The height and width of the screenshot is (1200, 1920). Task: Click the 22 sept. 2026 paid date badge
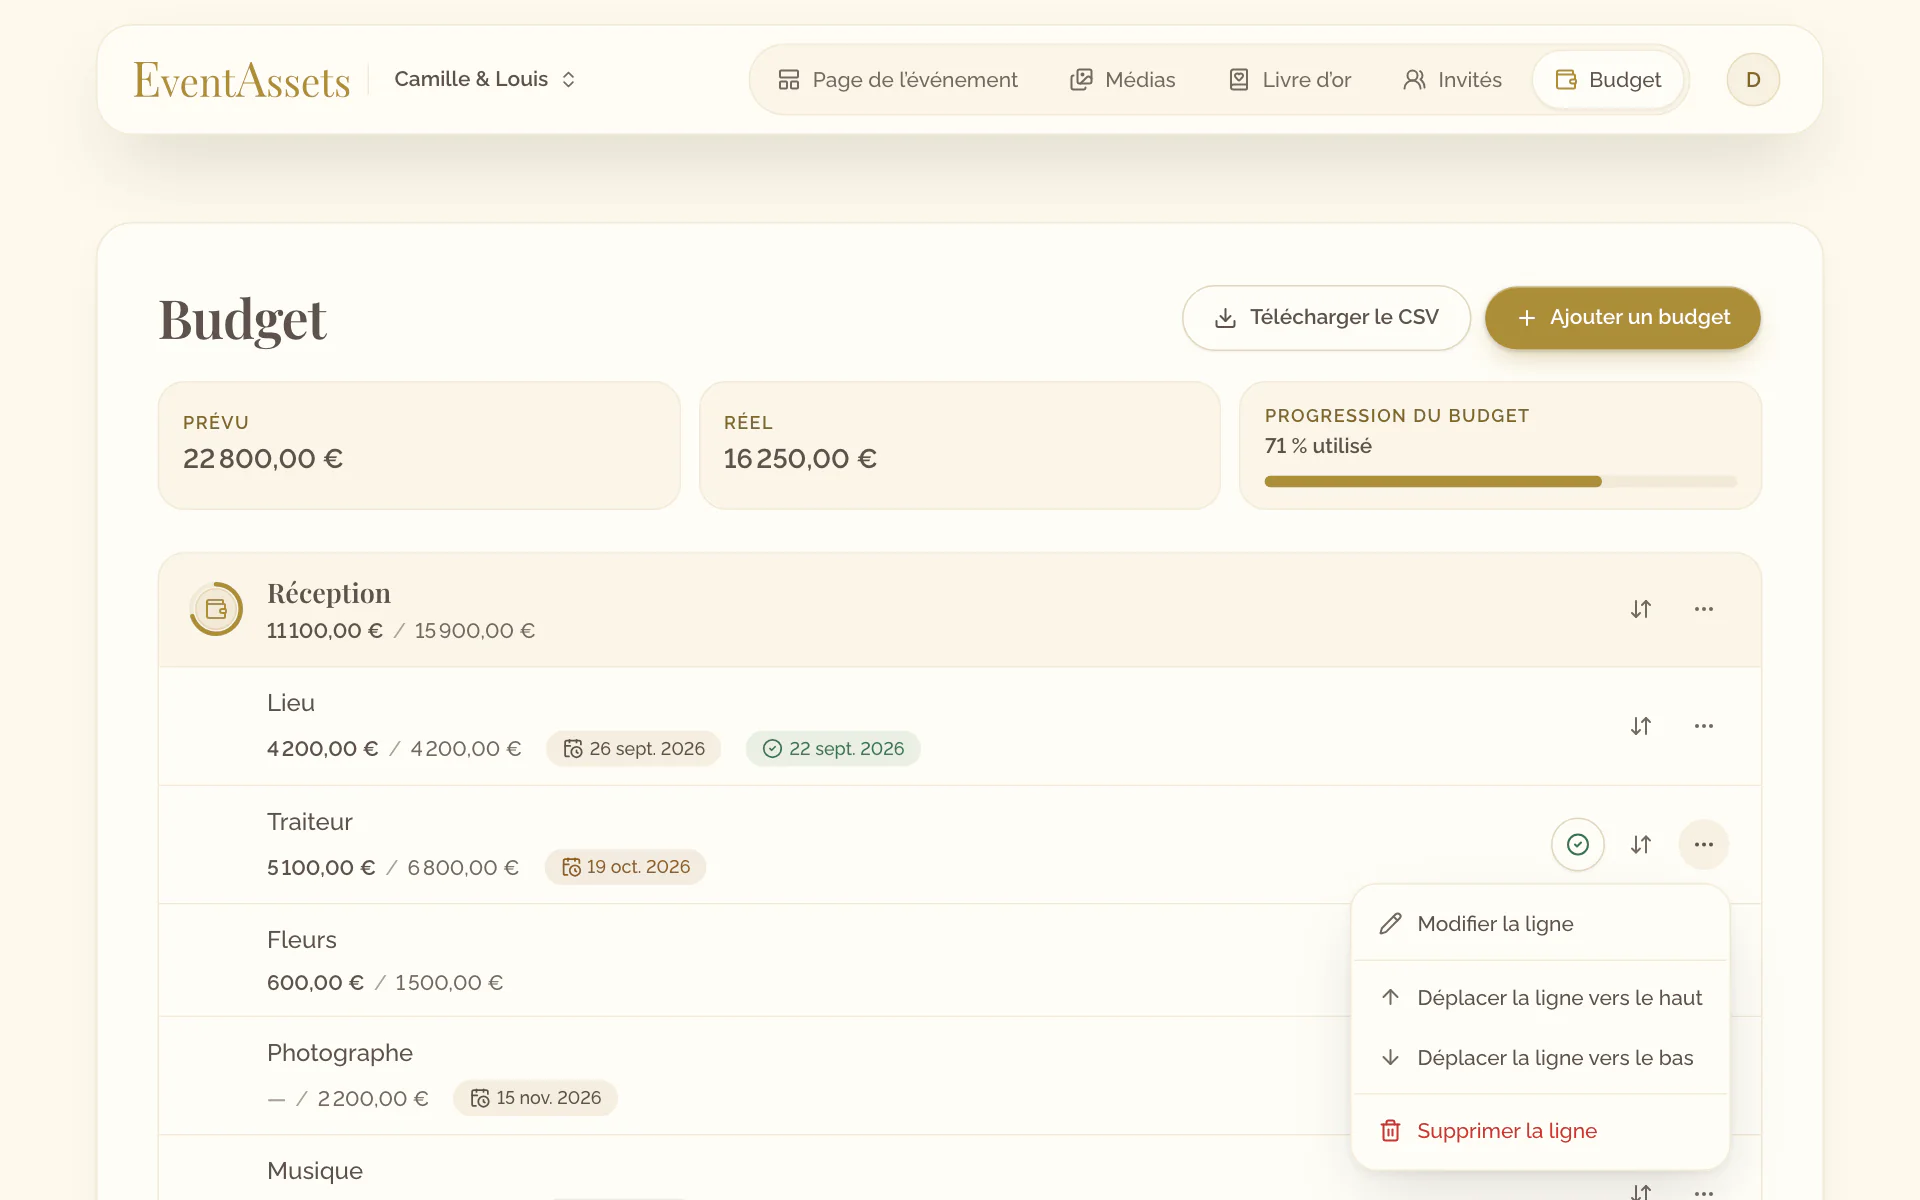click(x=833, y=749)
